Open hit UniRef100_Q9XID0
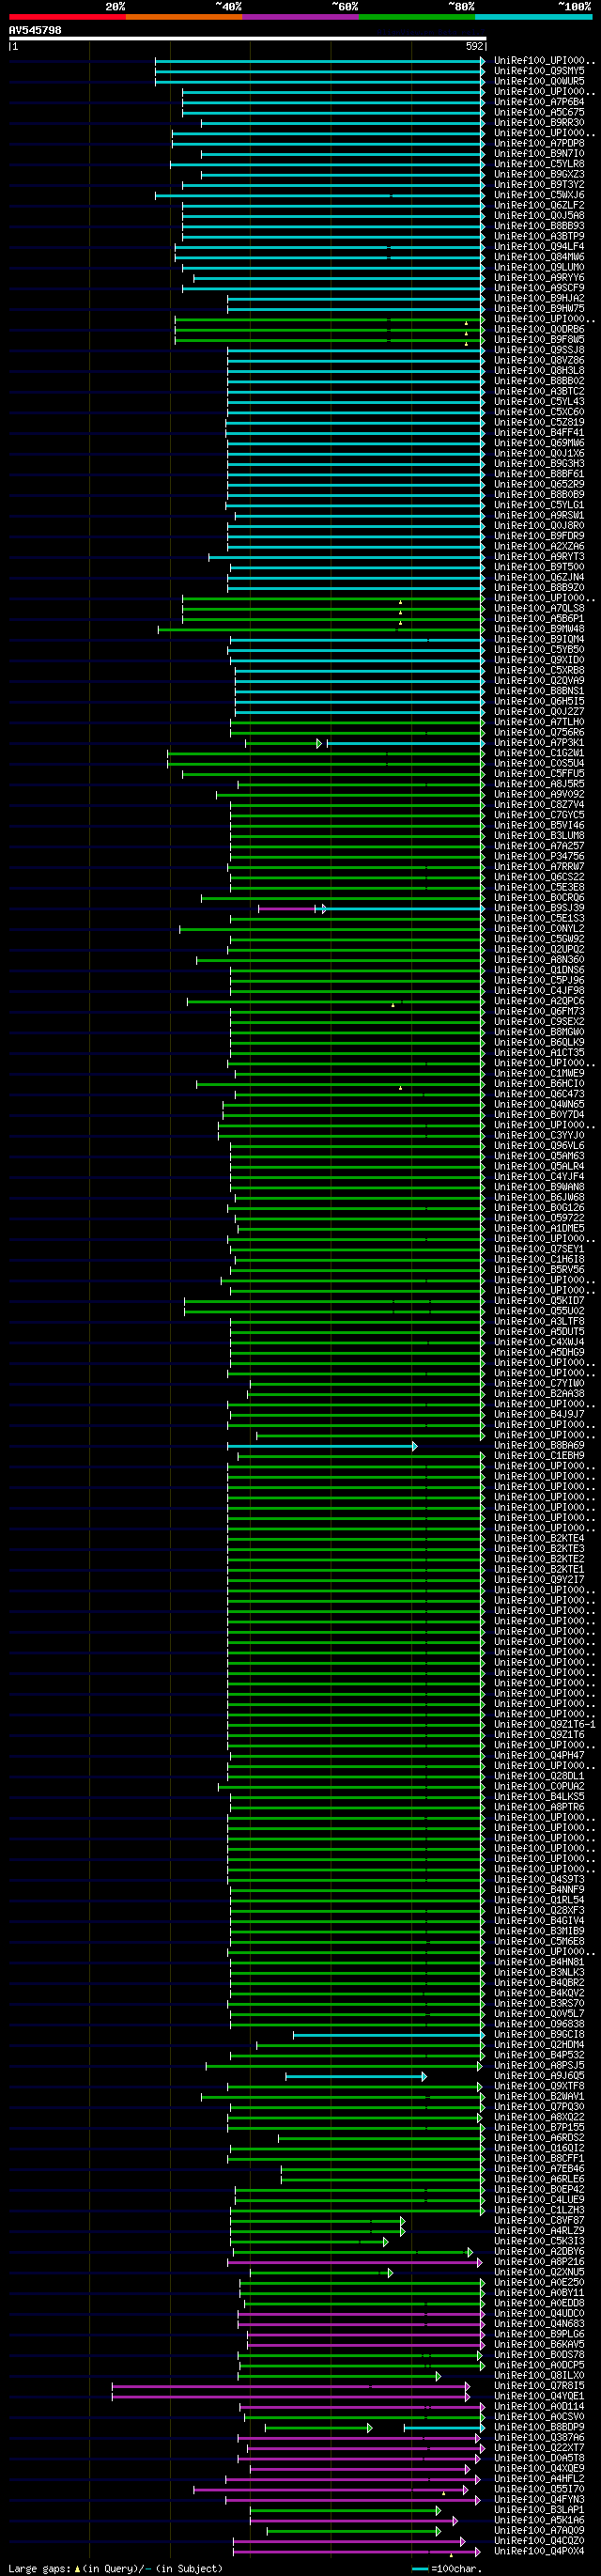 (539, 660)
